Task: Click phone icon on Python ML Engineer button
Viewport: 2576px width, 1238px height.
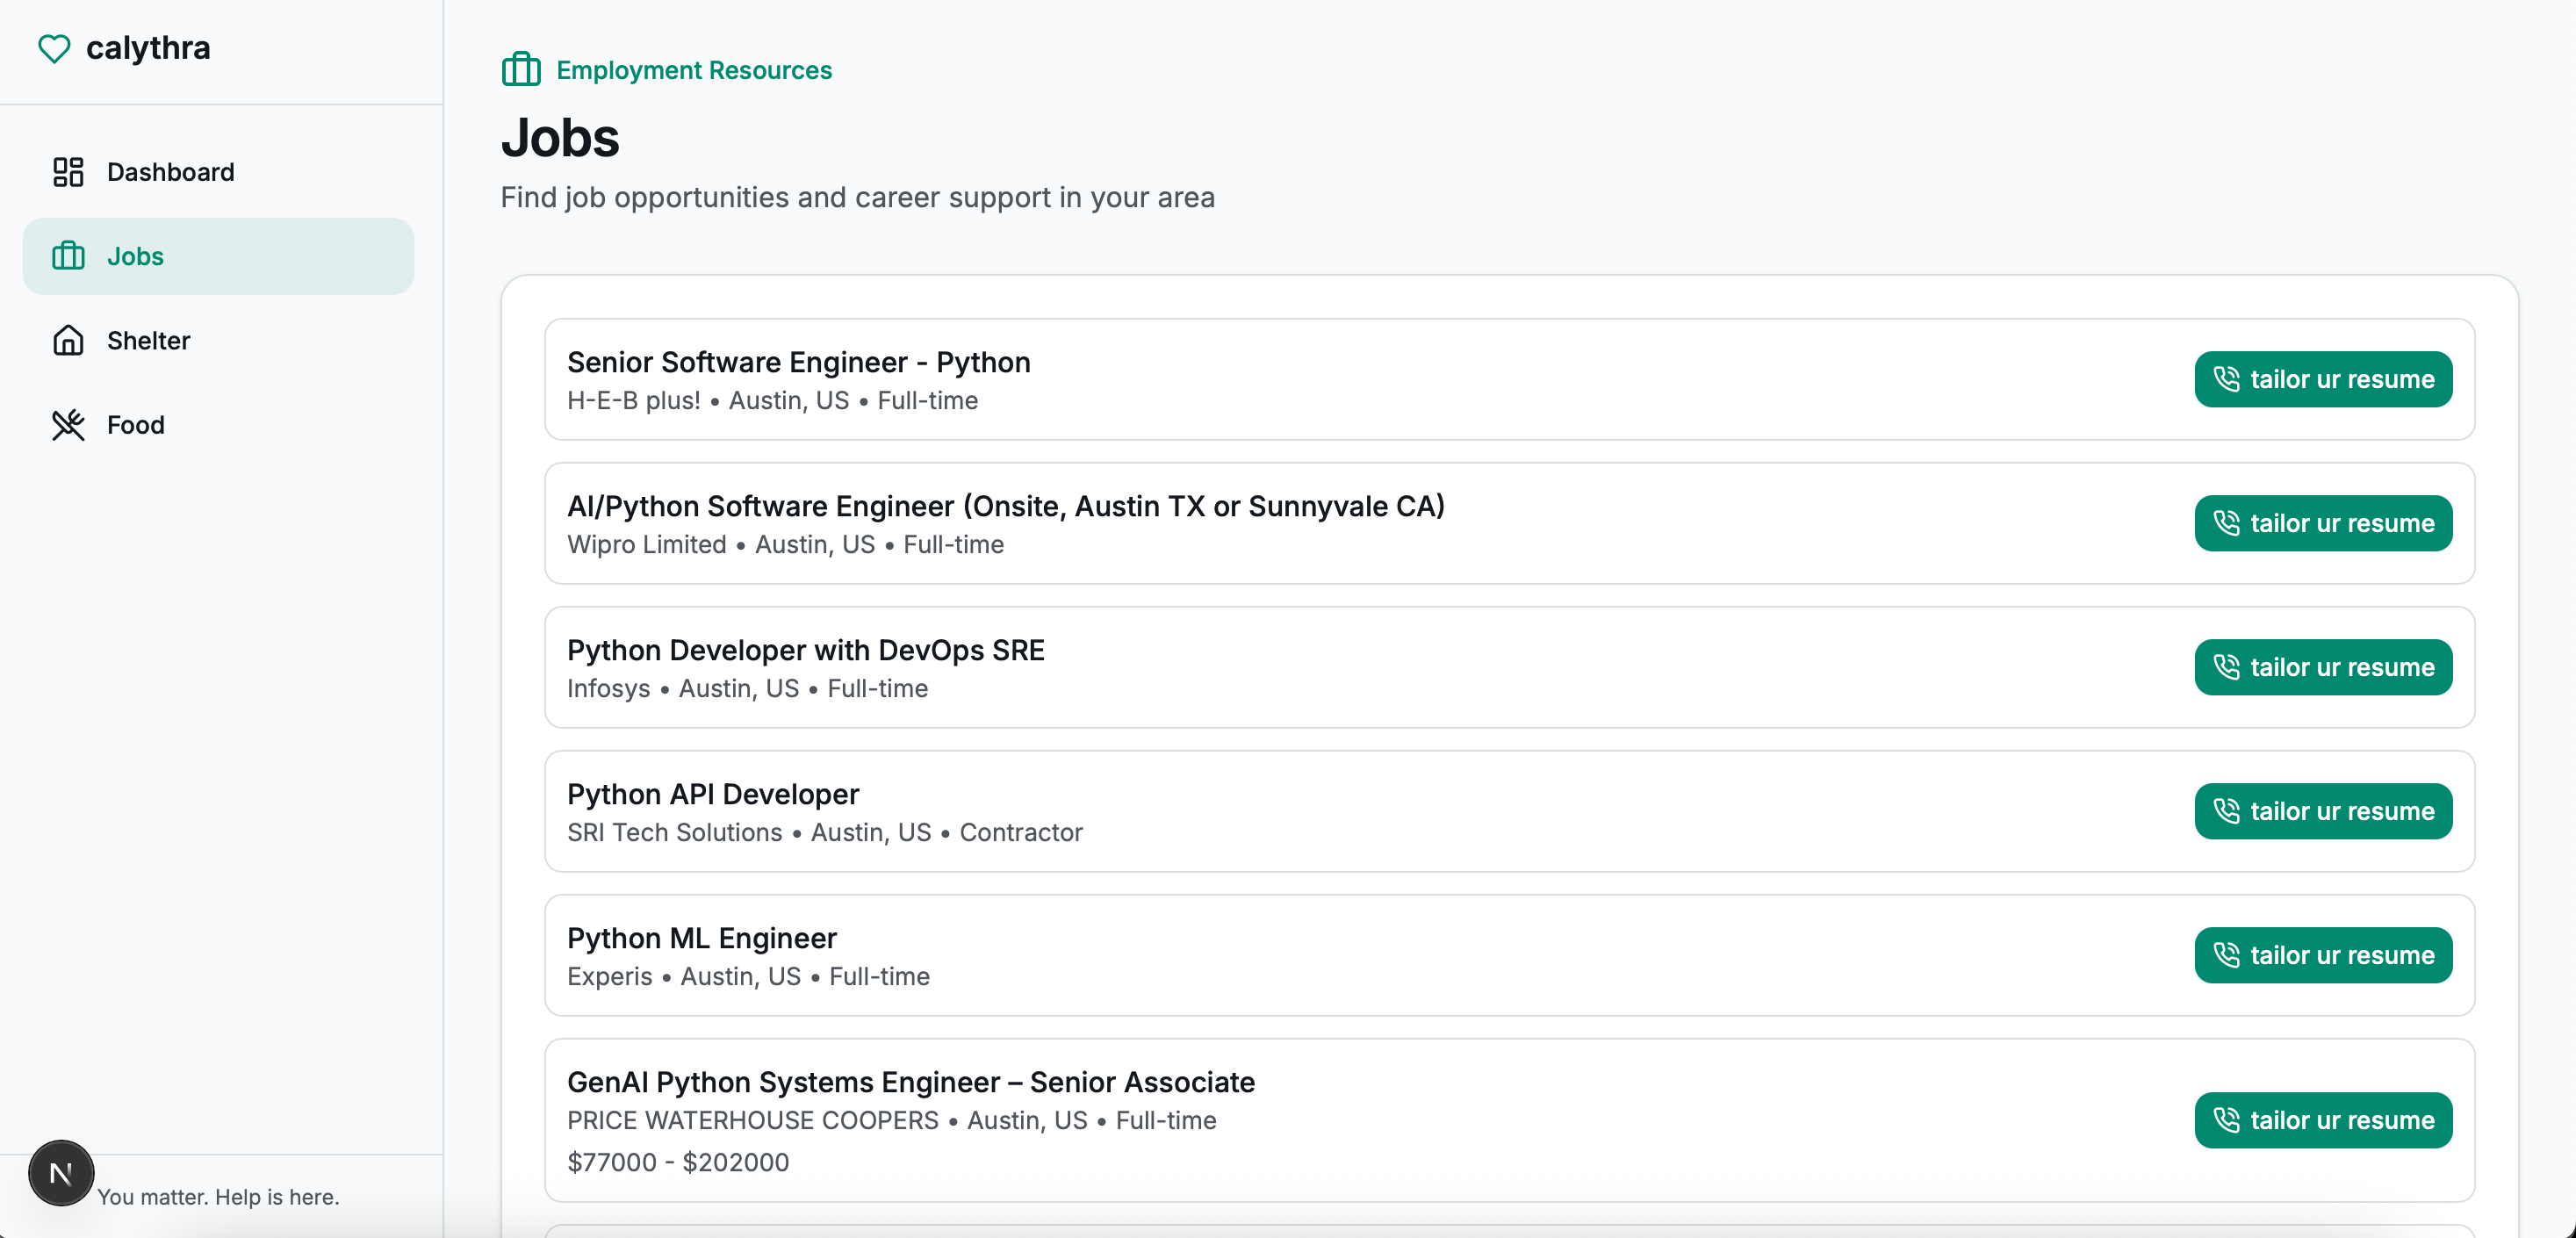Action: coord(2226,955)
